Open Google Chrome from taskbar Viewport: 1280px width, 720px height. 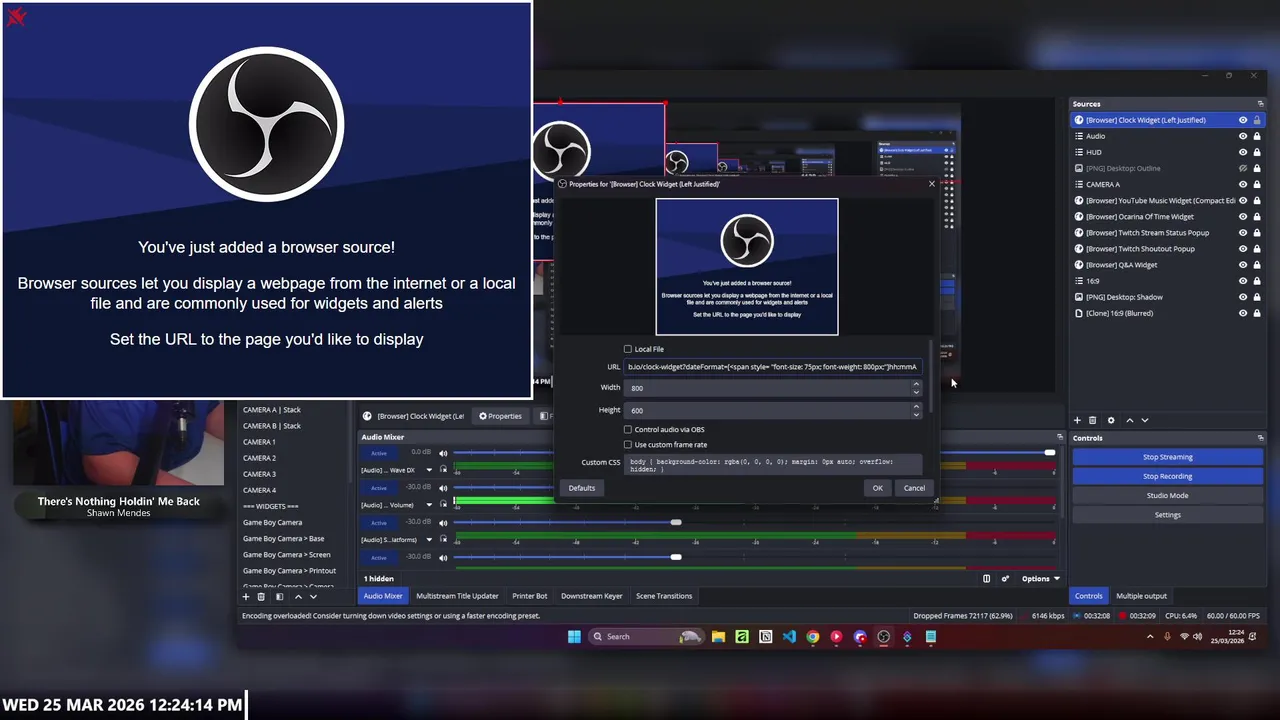[813, 636]
